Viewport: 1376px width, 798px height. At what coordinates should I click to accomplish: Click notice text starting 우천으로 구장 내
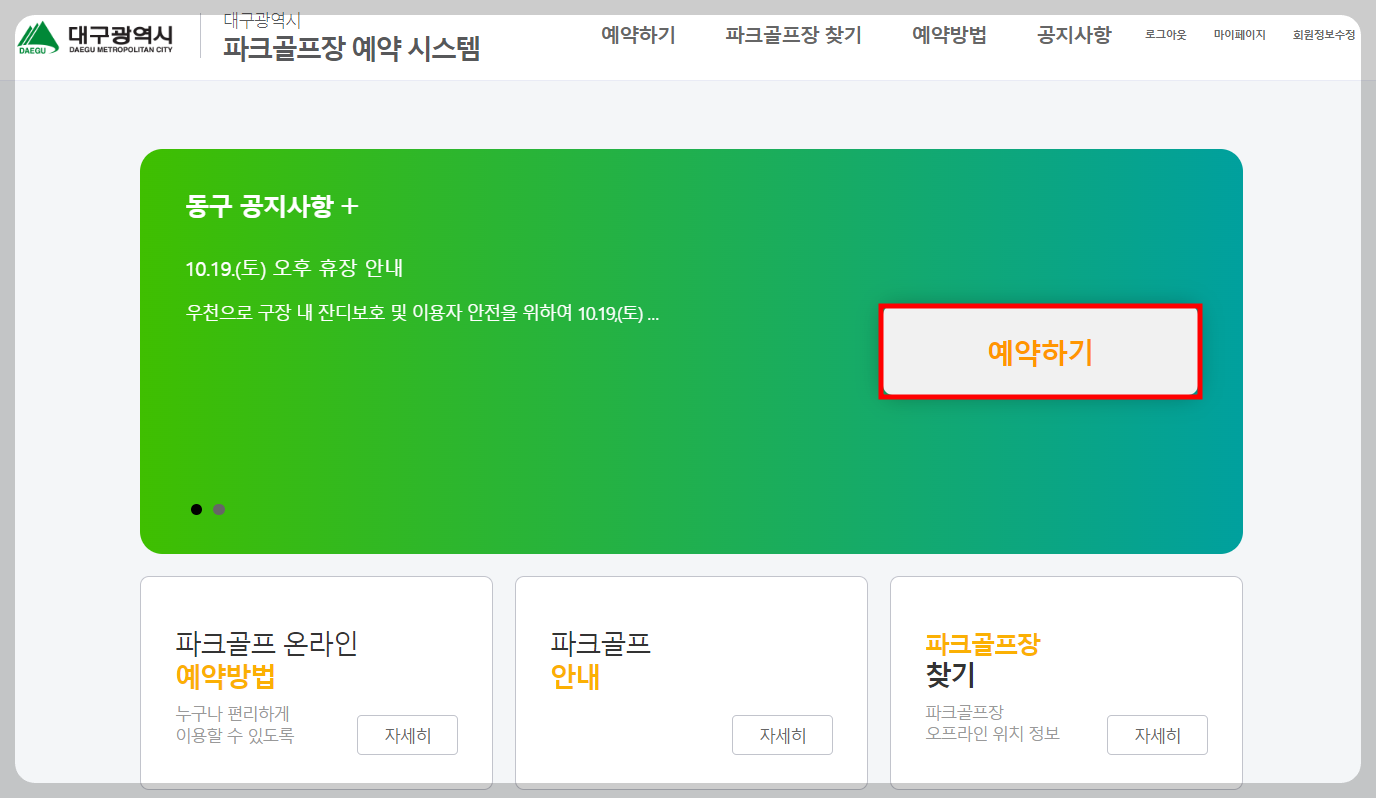[422, 314]
